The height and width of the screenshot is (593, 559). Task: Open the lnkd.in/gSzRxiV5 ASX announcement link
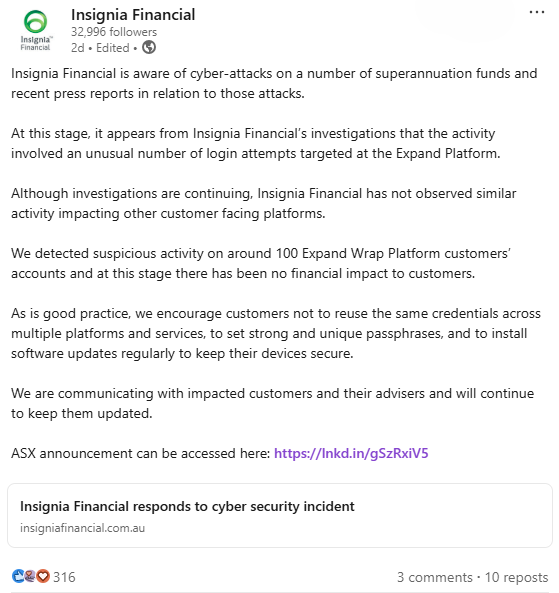(351, 453)
